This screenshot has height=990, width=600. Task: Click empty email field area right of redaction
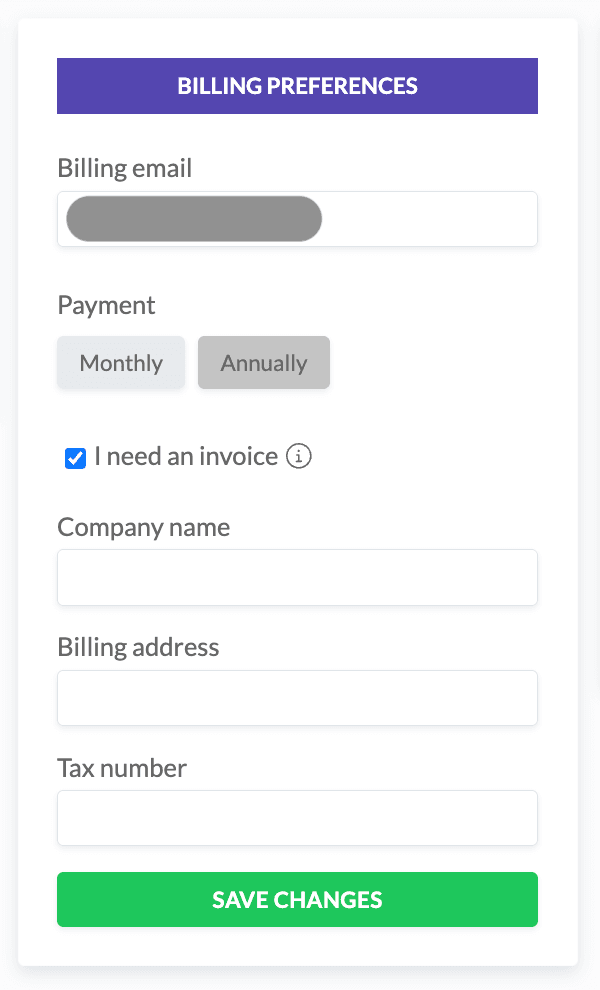pyautogui.click(x=429, y=219)
